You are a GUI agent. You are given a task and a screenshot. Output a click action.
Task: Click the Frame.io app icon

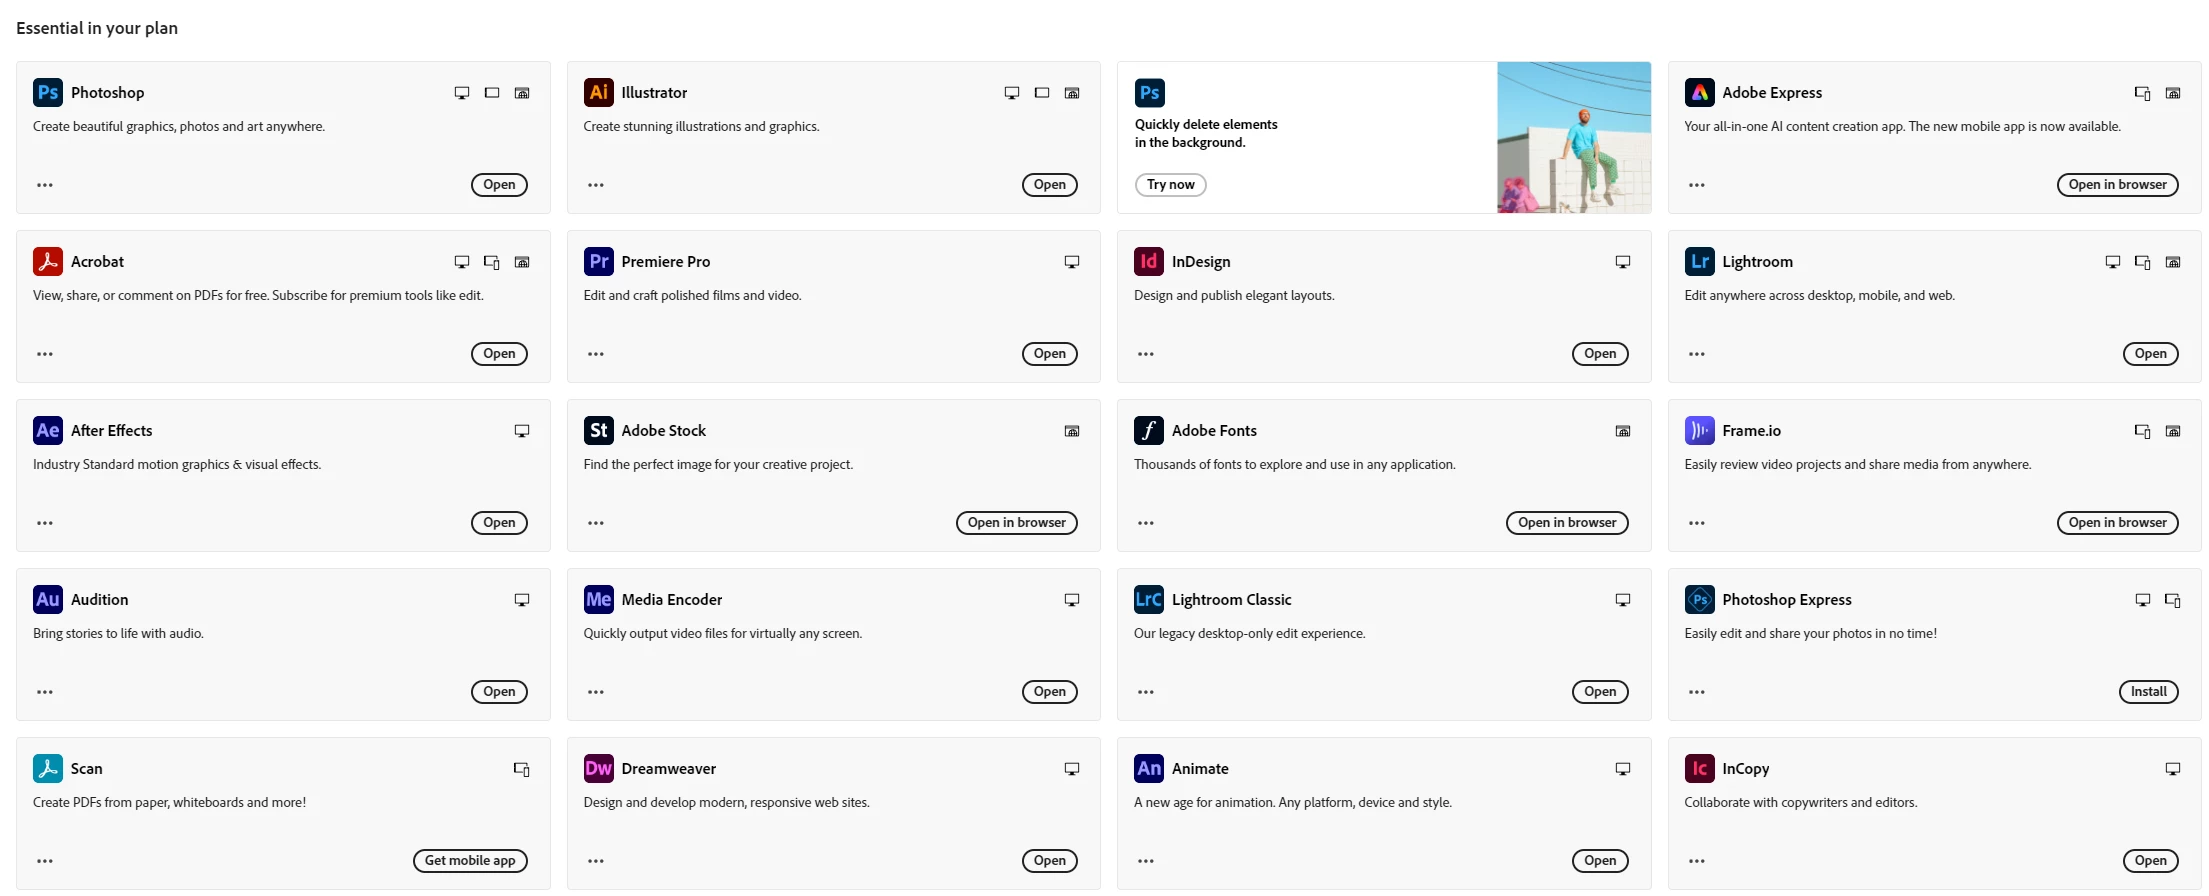1699,430
